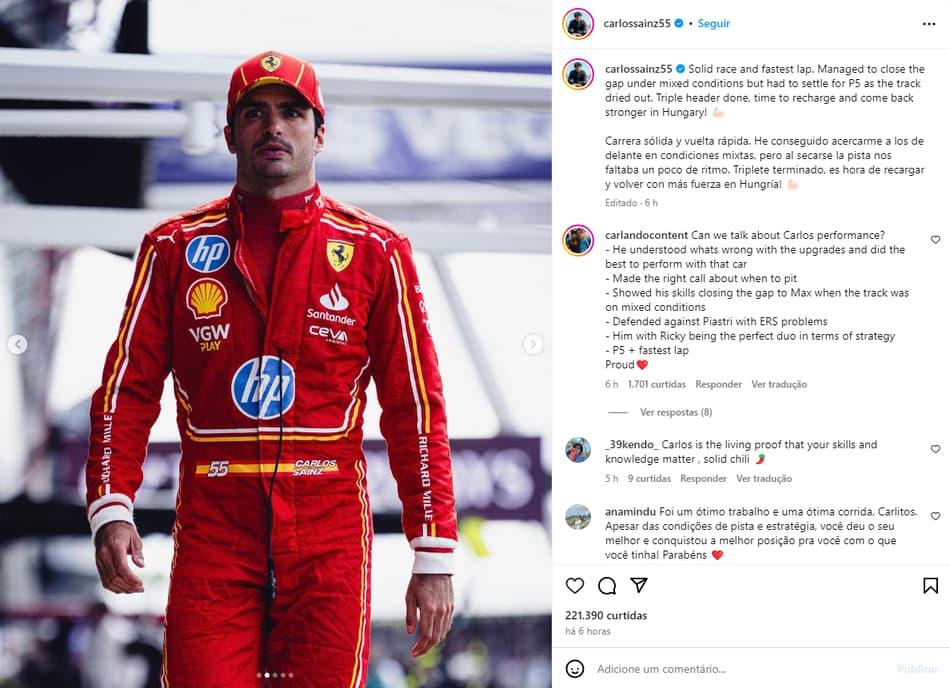
Task: Open carlossainz55 profile picture in header
Action: pos(578,24)
